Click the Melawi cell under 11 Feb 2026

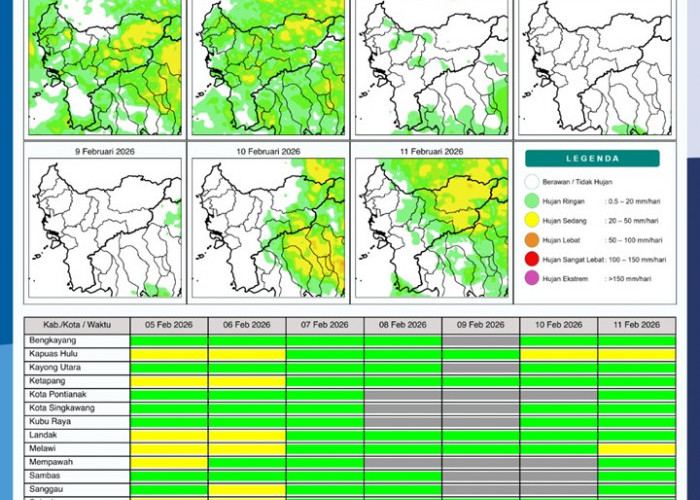(636, 449)
